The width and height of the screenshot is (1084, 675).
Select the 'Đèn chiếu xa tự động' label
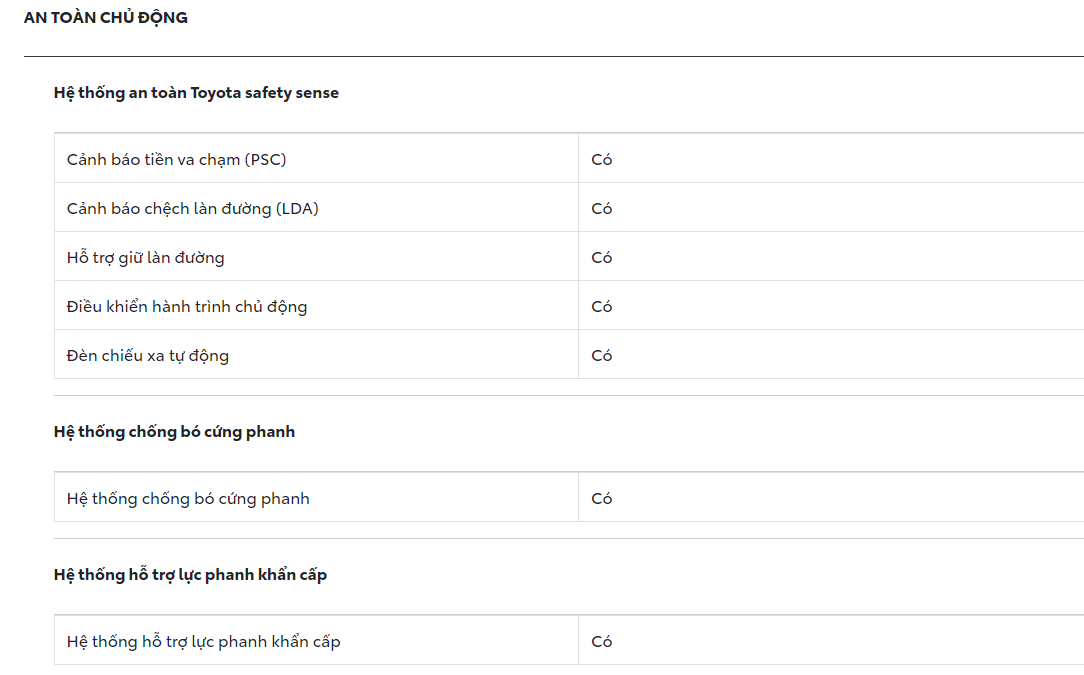148,355
